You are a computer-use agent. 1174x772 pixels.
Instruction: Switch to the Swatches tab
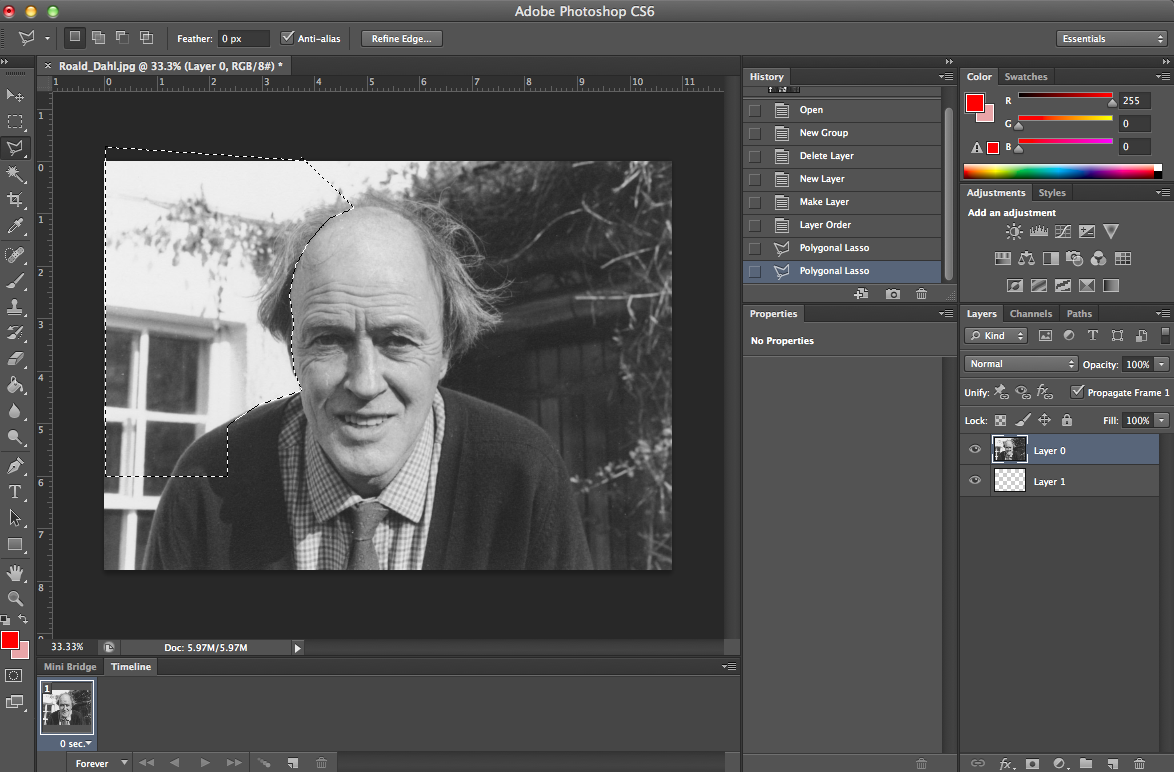click(x=1025, y=77)
